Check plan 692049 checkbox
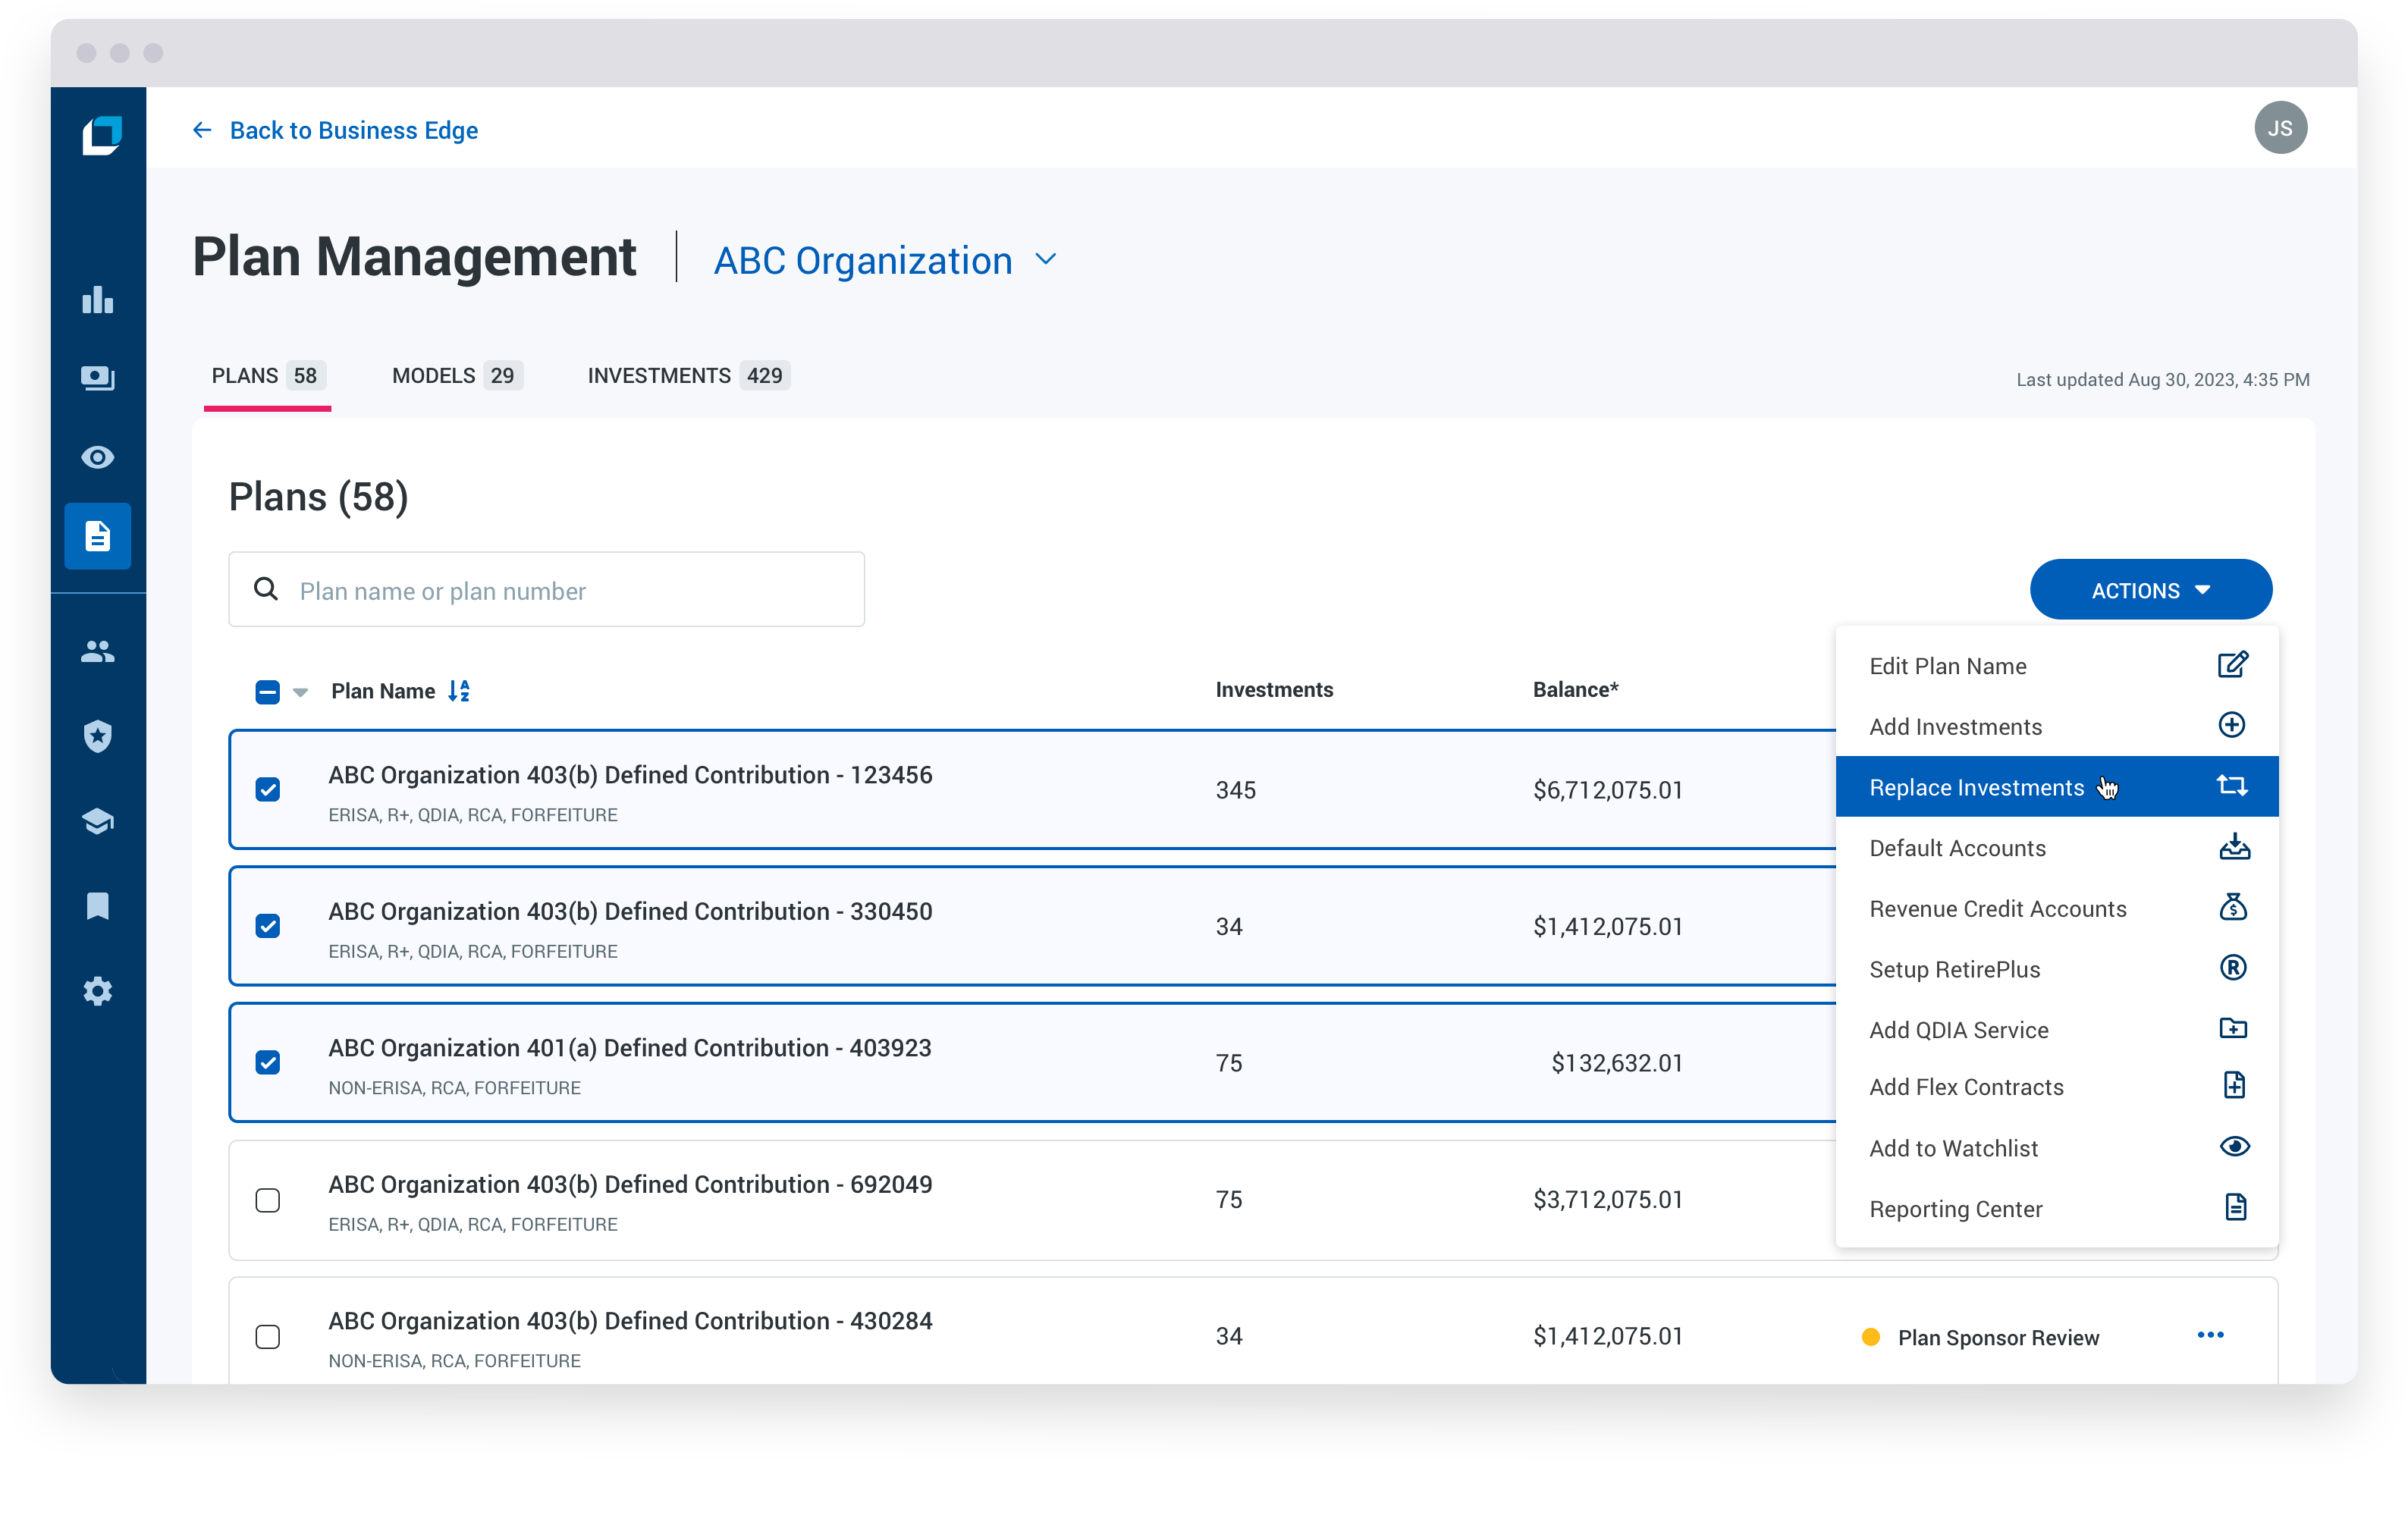Image resolution: width=2408 pixels, height=1528 pixels. click(x=267, y=1201)
